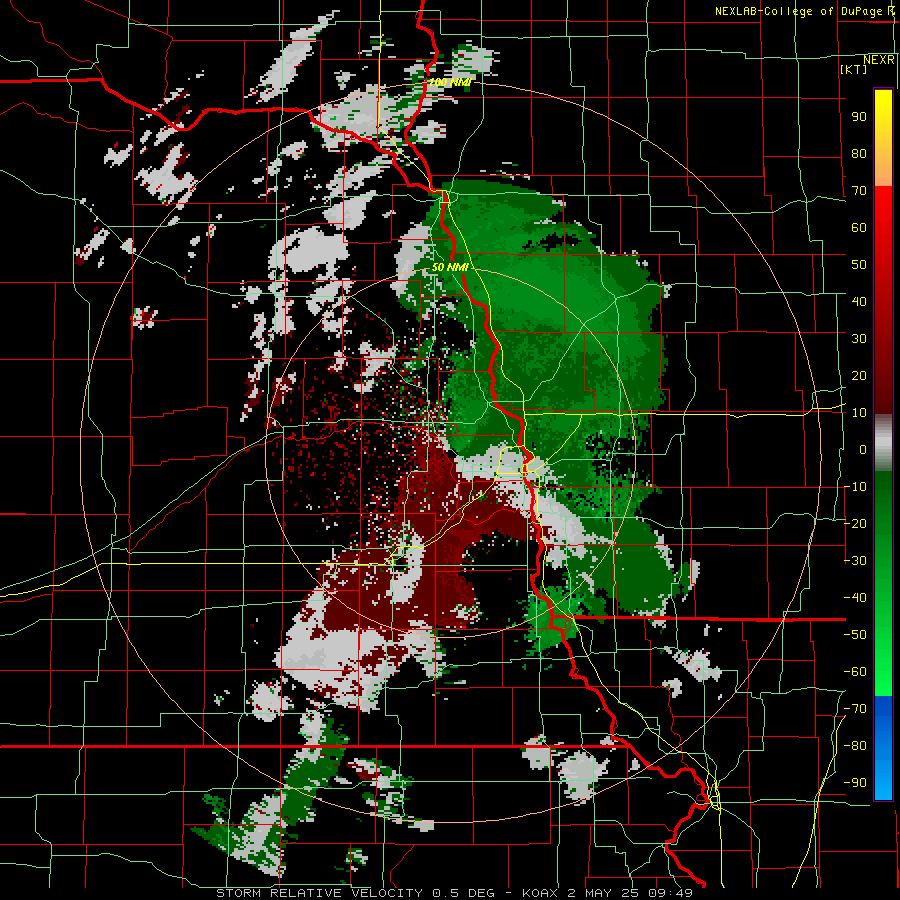This screenshot has height=900, width=900.
Task: Select the 50 value on velocity scale
Action: [x=859, y=265]
